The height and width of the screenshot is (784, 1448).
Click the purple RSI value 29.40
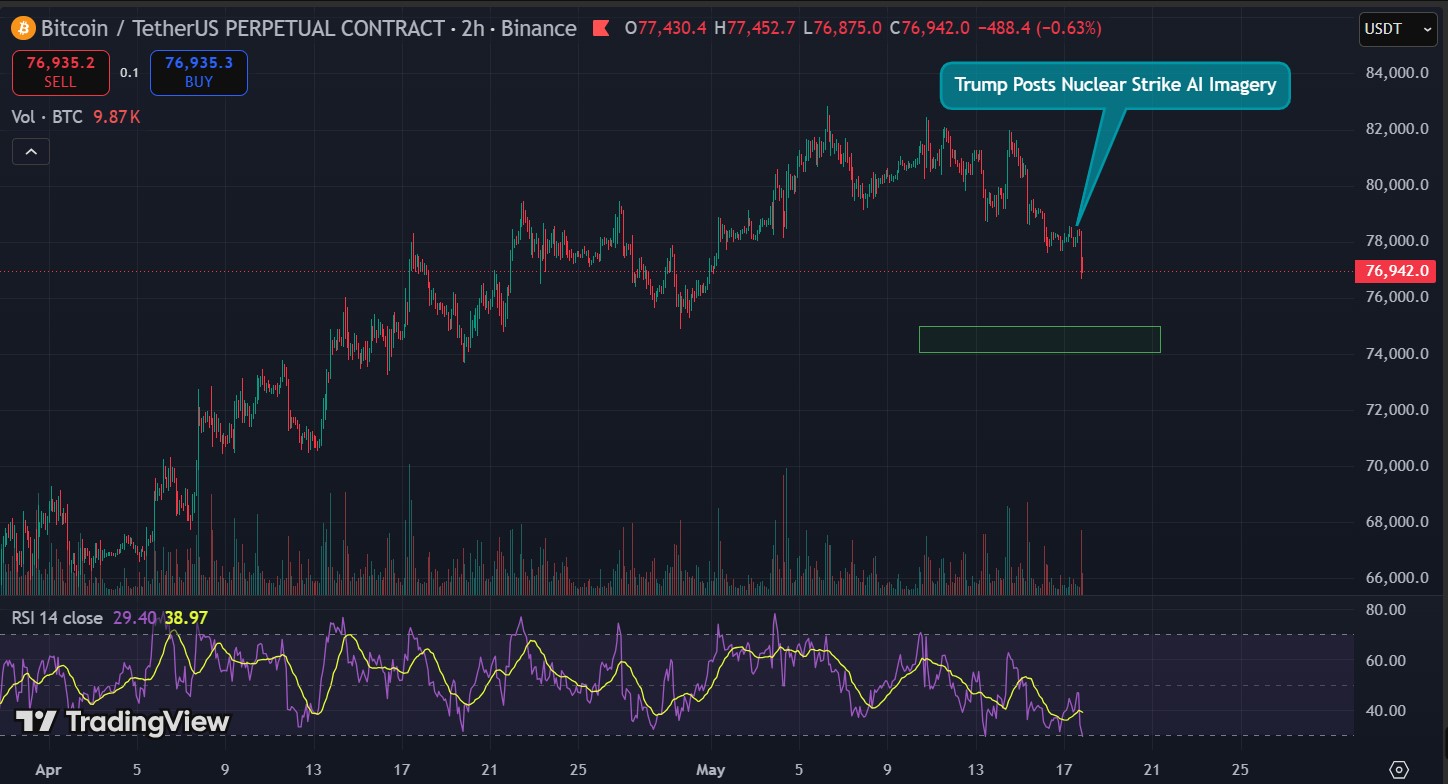click(134, 618)
